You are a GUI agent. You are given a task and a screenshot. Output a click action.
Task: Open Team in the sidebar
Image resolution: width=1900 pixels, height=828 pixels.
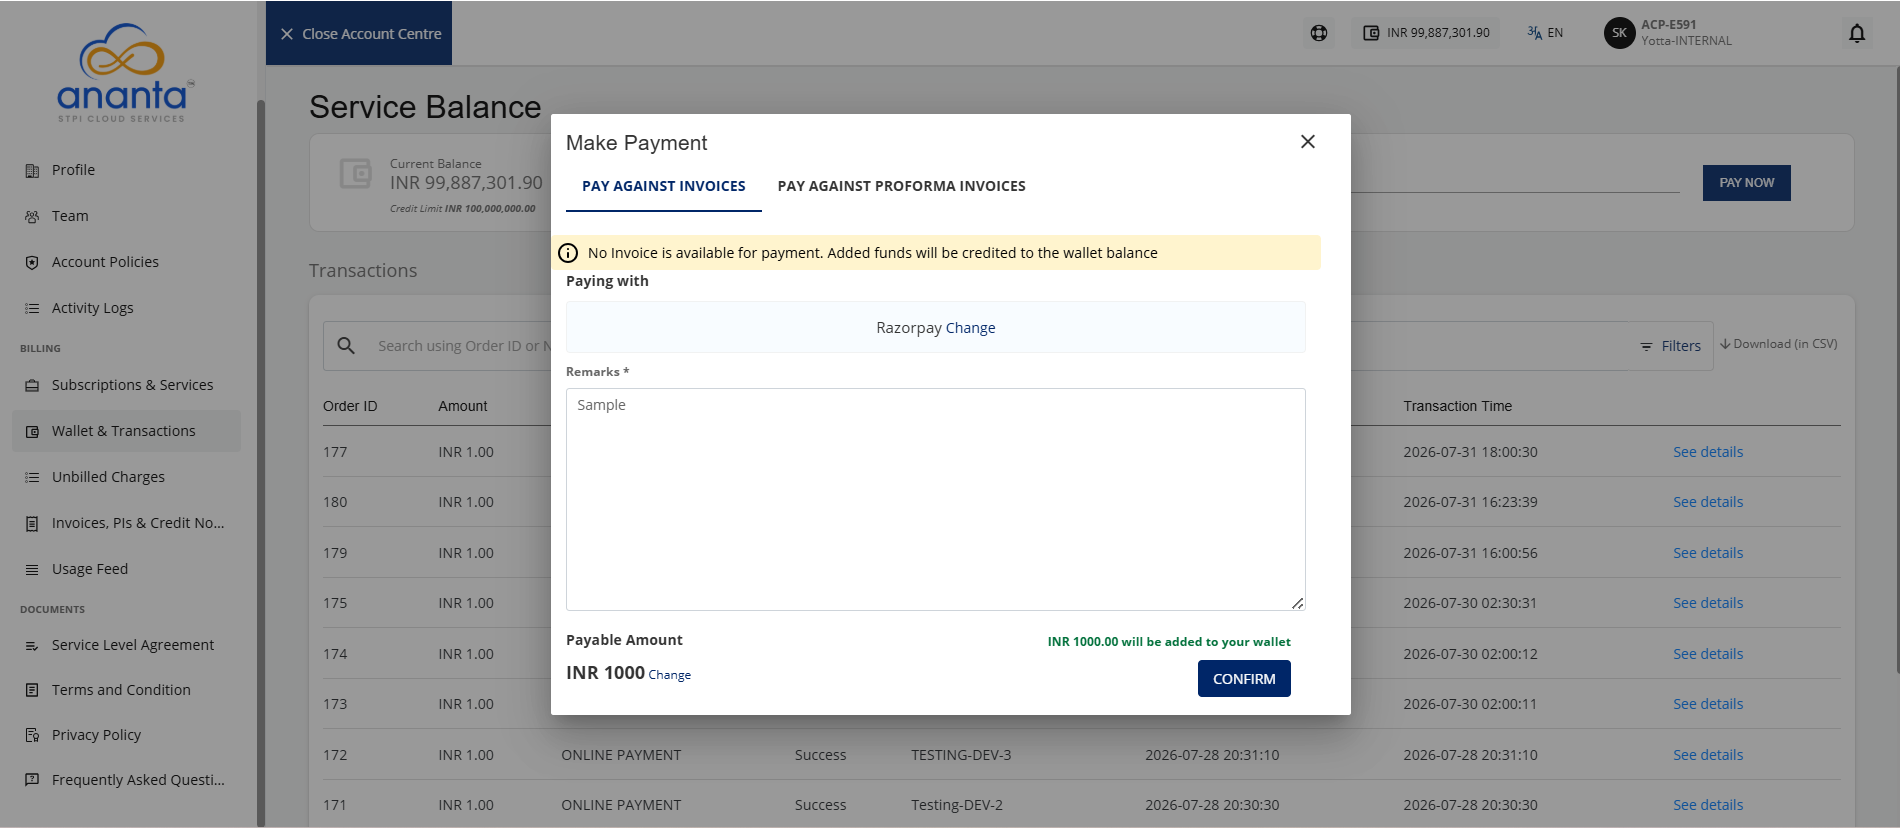[x=126, y=216]
